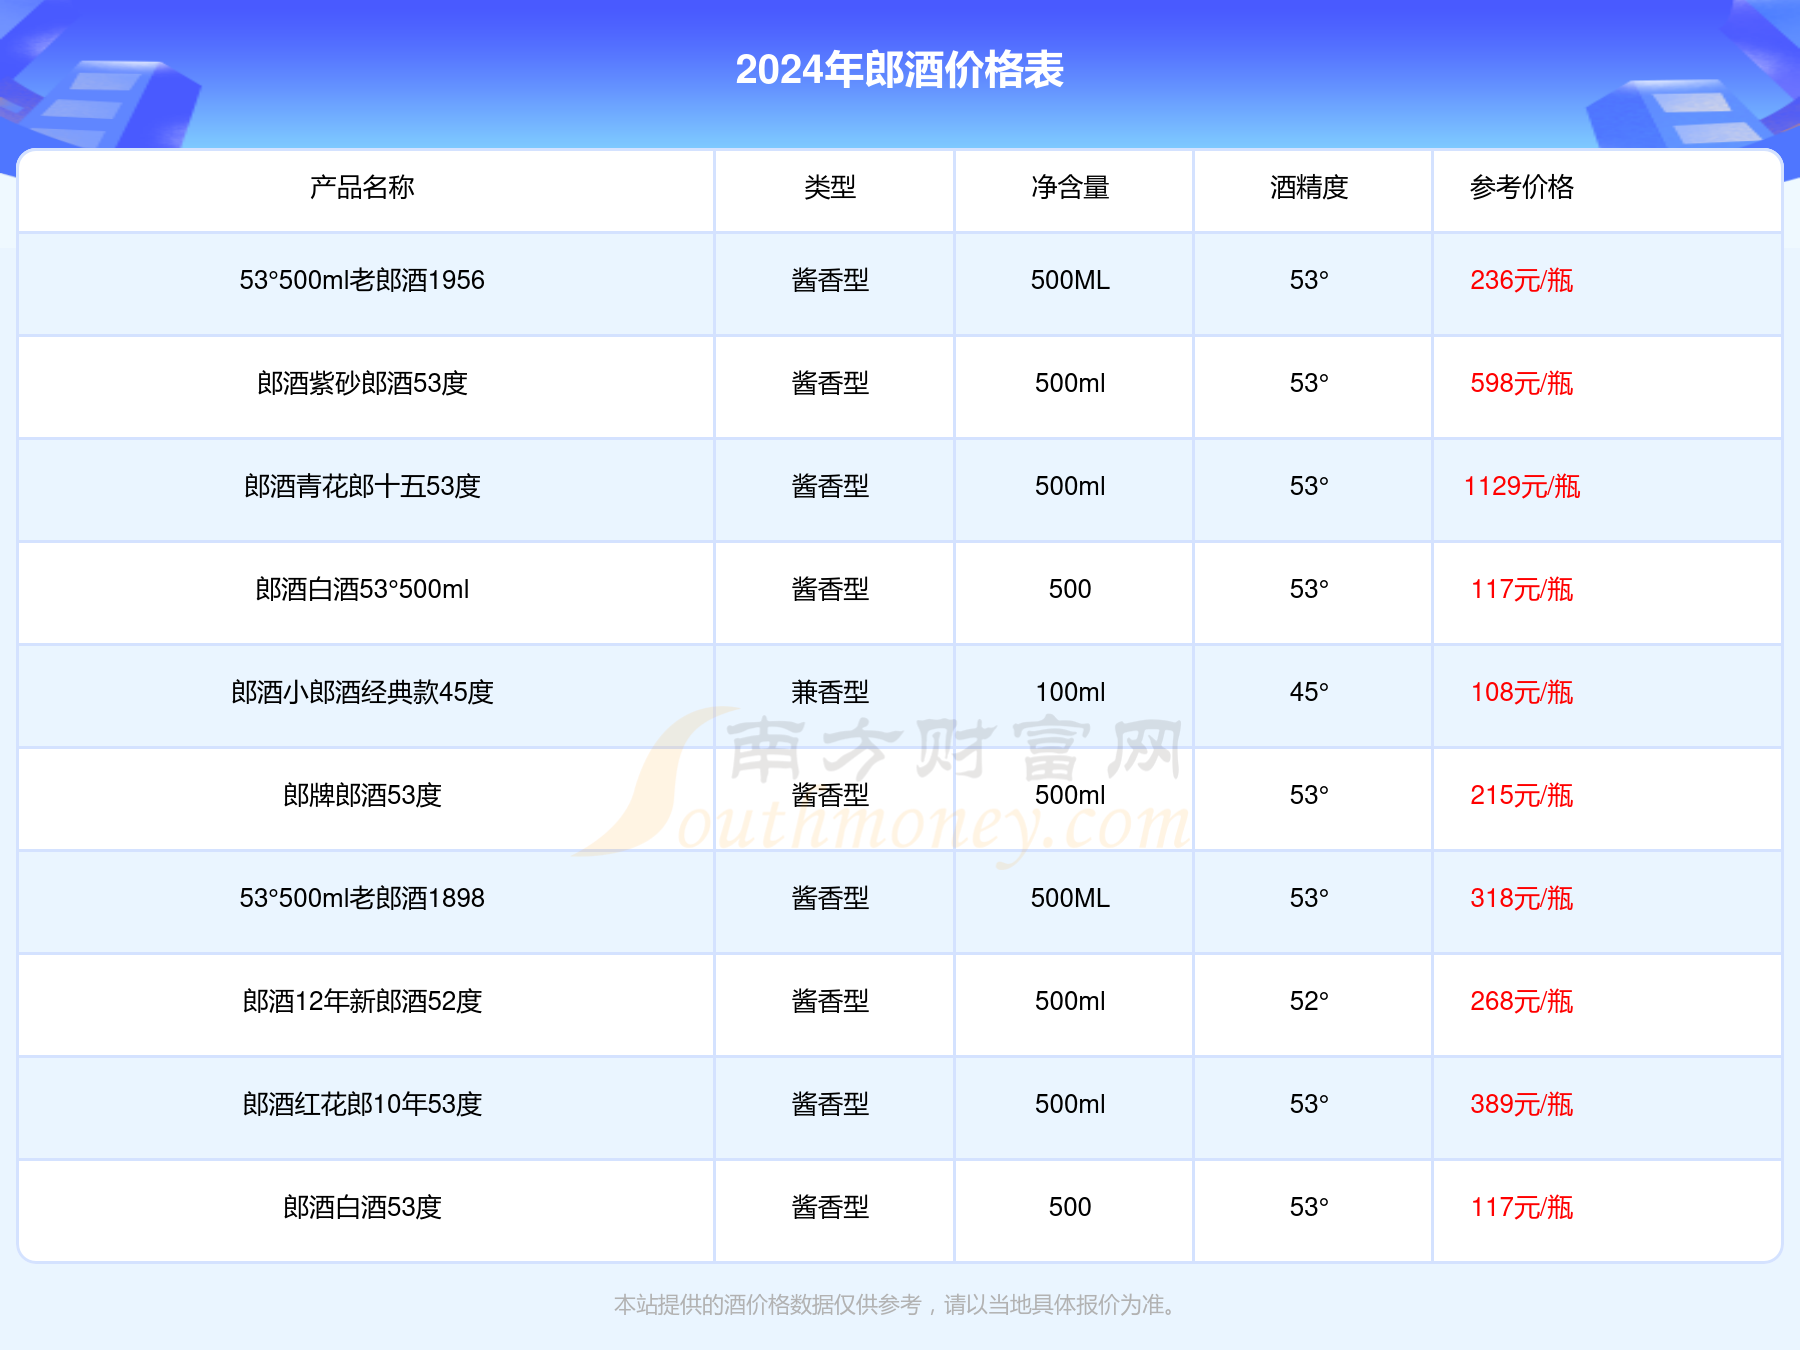The height and width of the screenshot is (1350, 1800).
Task: Click 500ML in the 老郎酒1898 row
Action: 1070,898
